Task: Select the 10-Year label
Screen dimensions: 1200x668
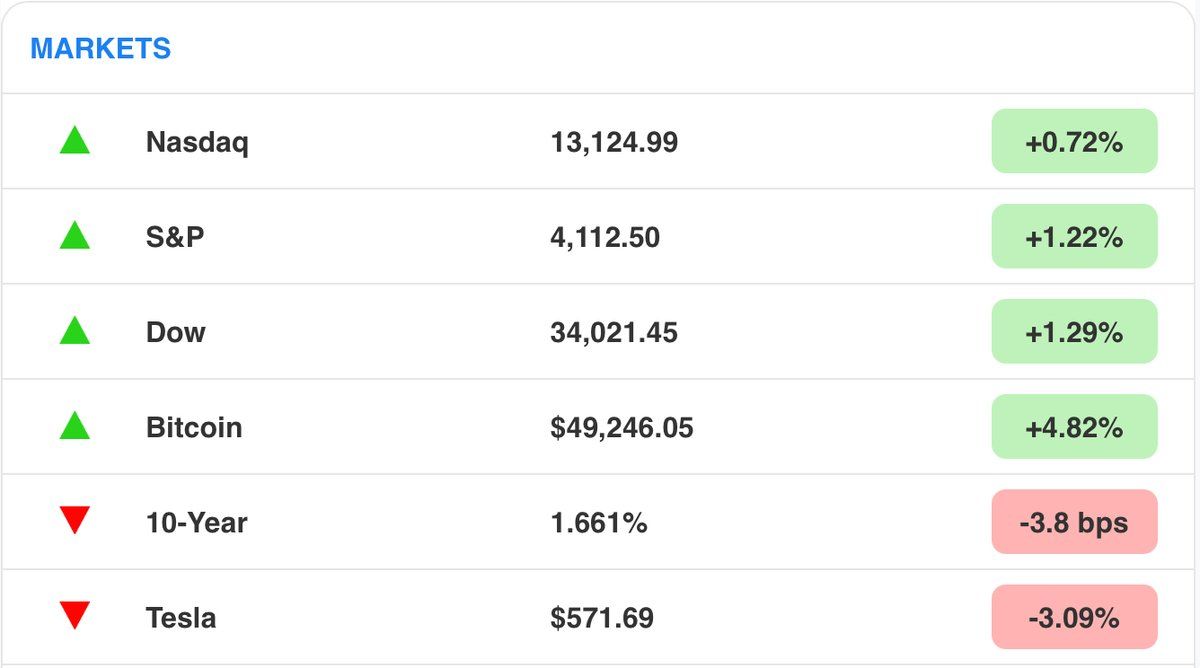Action: pyautogui.click(x=196, y=522)
